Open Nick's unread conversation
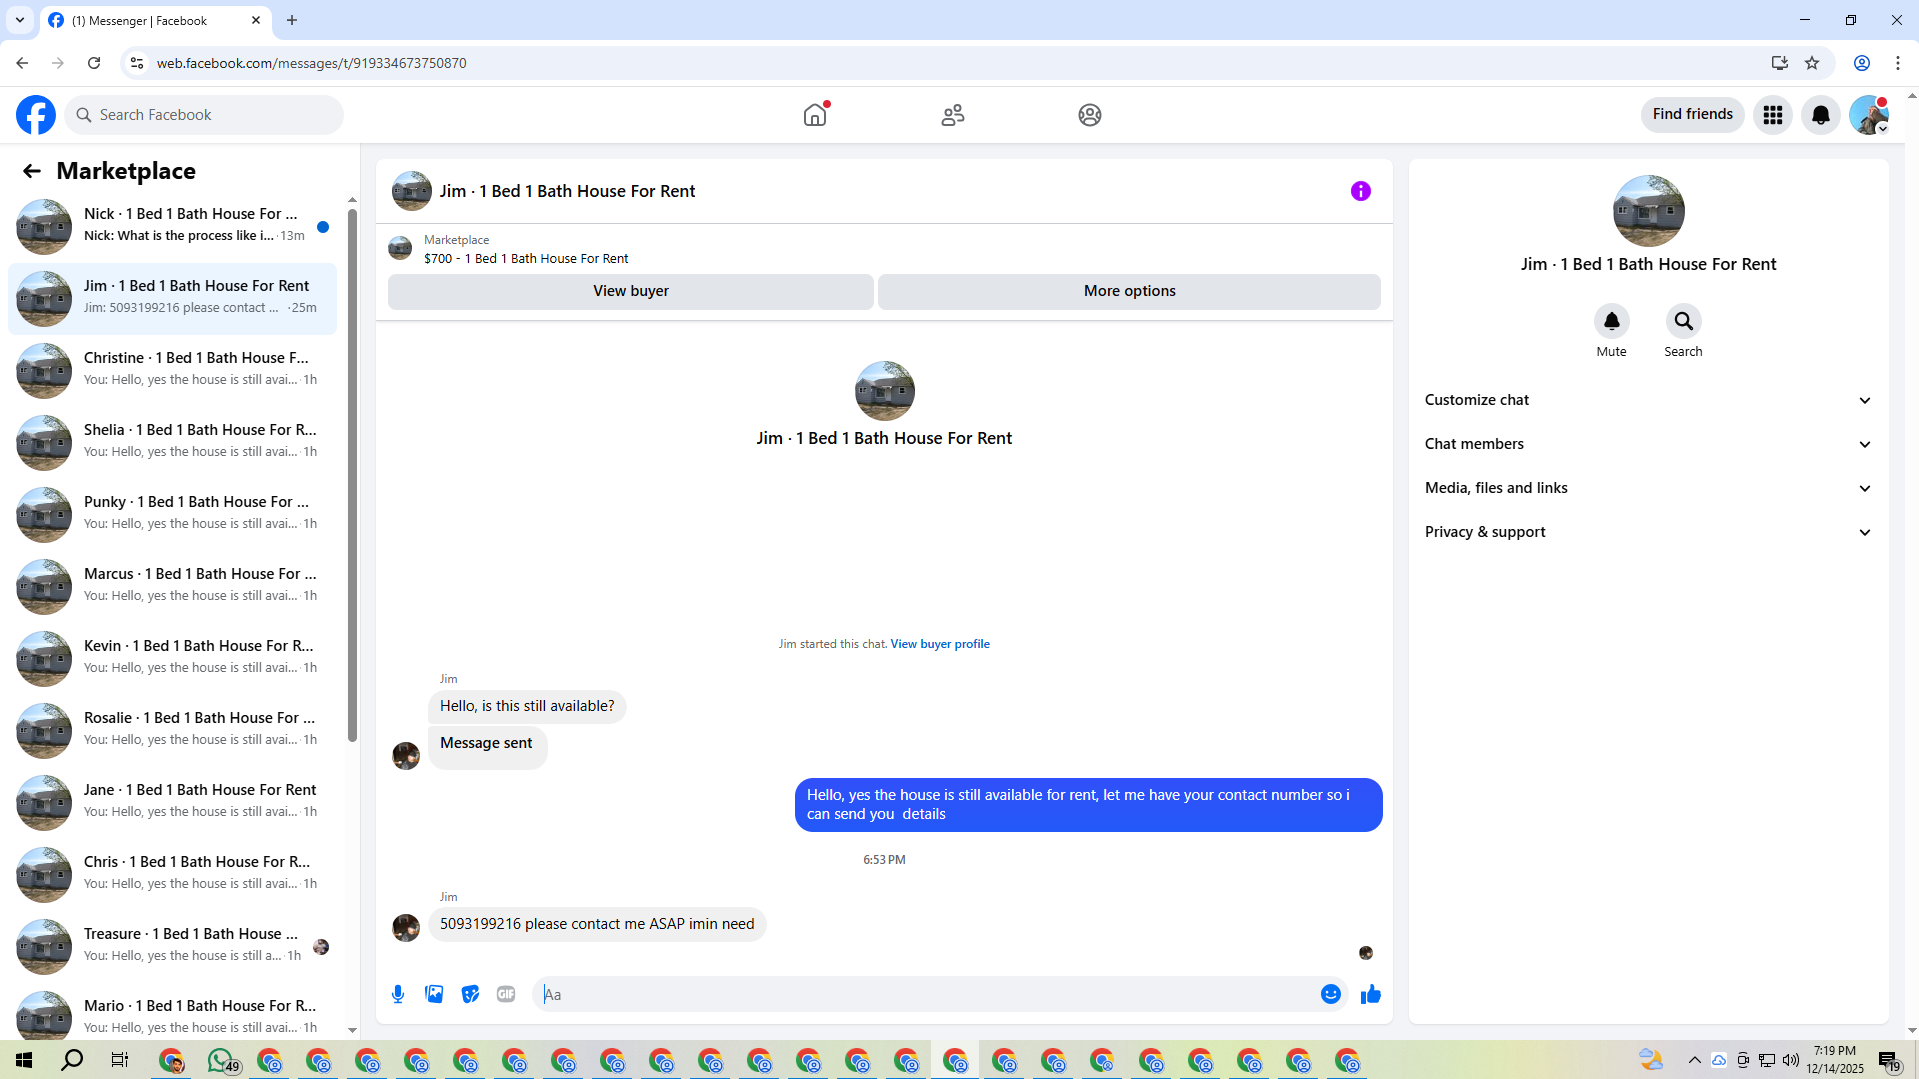 click(x=172, y=226)
